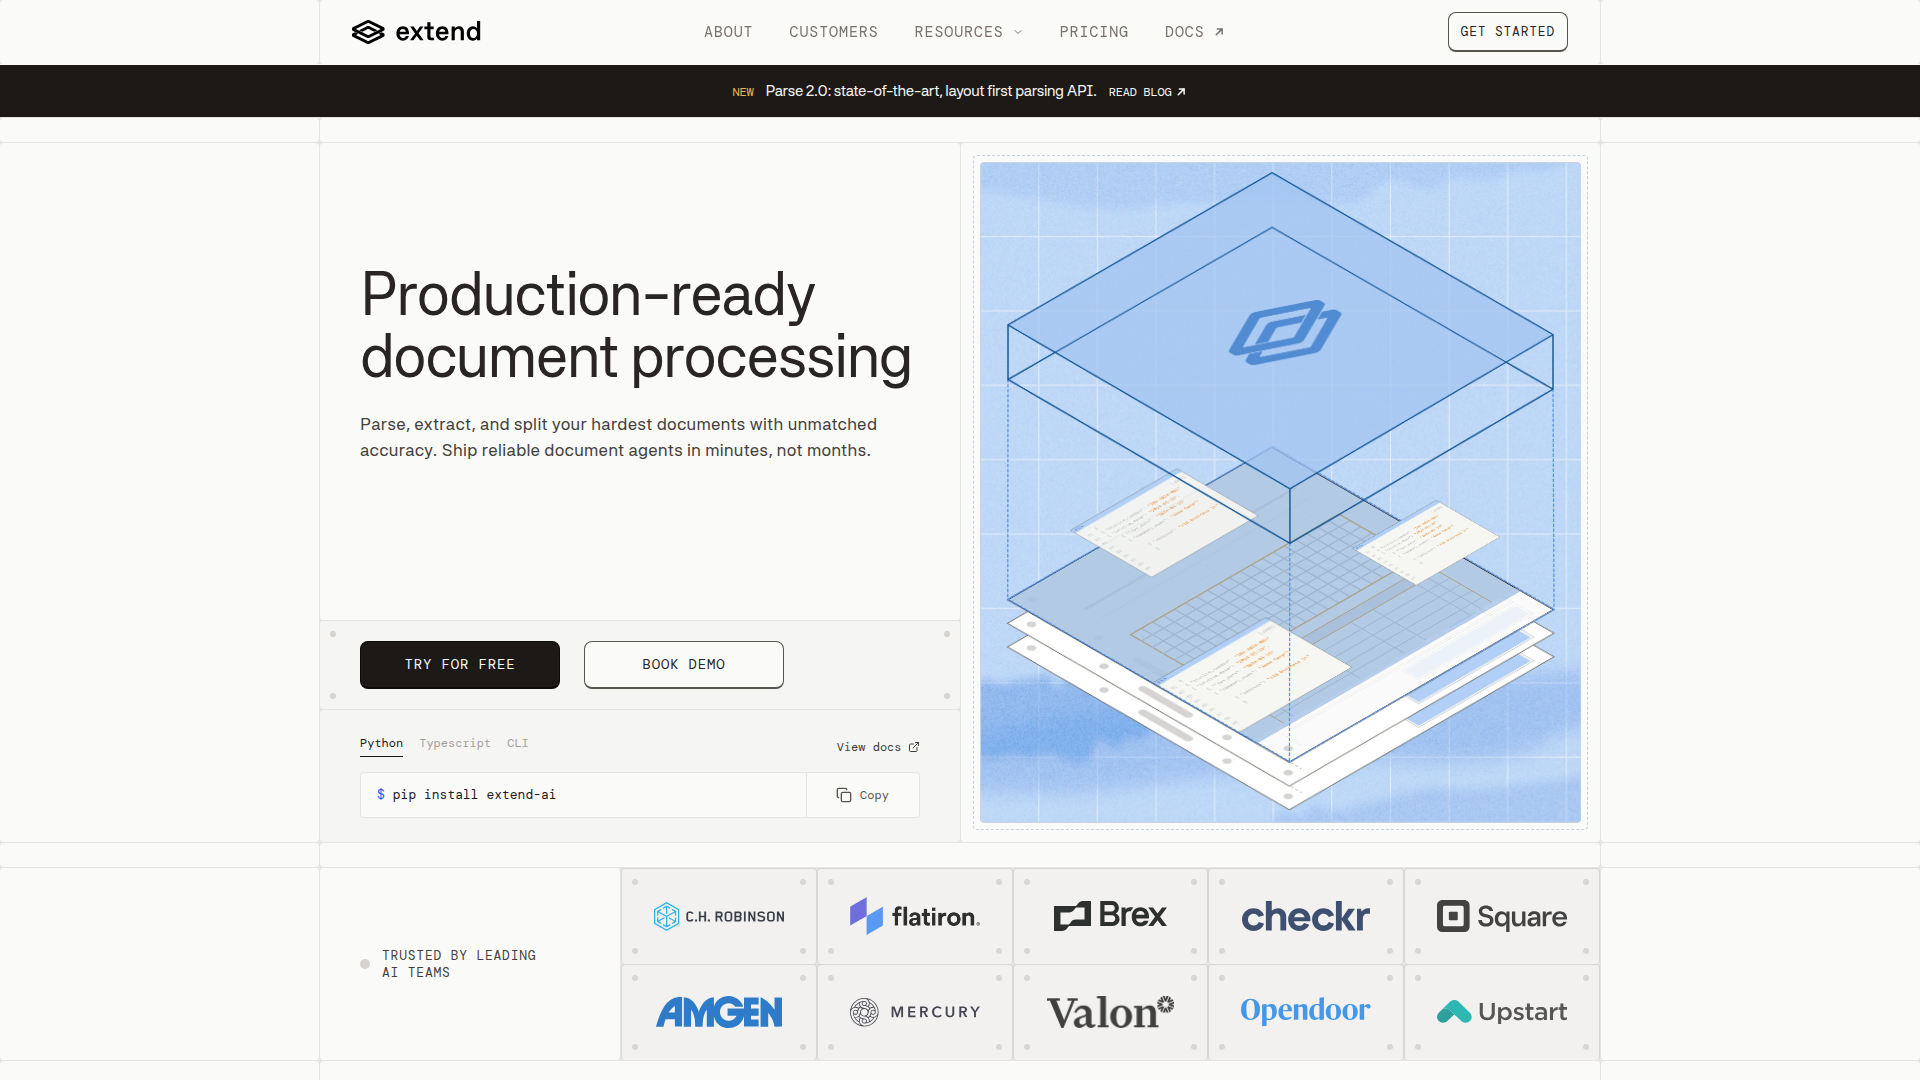This screenshot has height=1080, width=1920.
Task: Click the extend logo icon
Action: coord(368,32)
